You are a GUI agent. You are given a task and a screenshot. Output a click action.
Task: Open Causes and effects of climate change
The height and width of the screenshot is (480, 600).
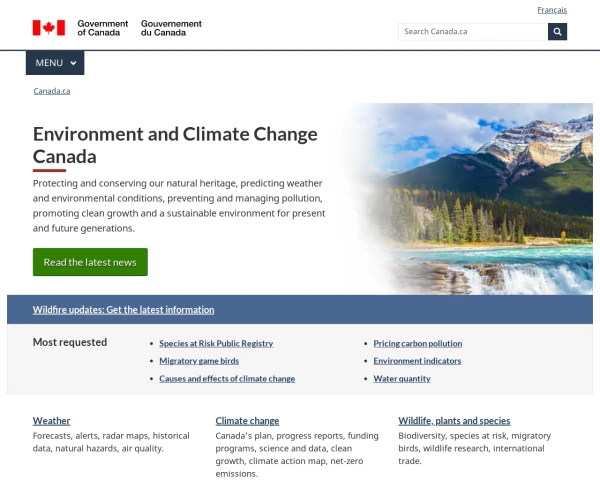pos(227,379)
